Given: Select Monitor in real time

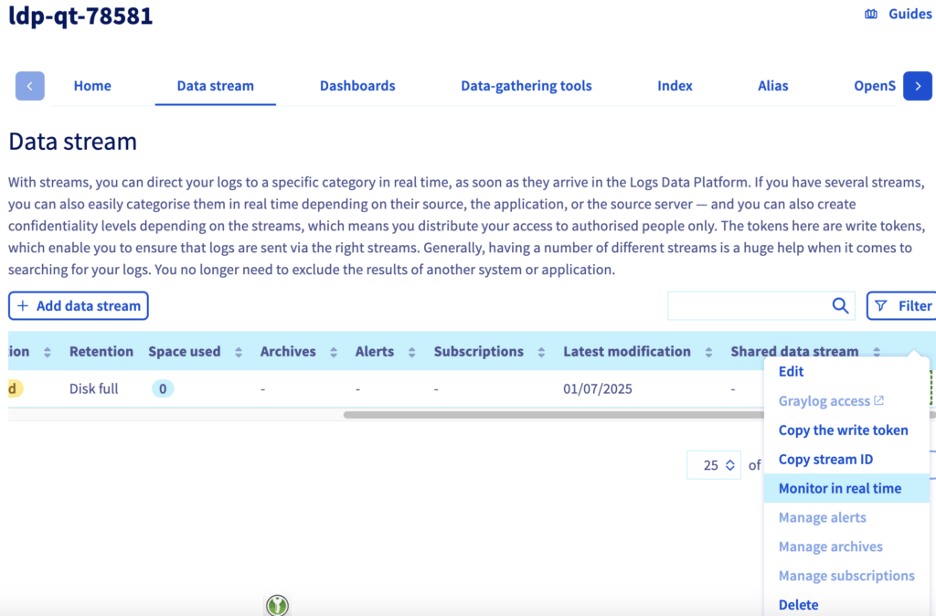Looking at the screenshot, I should click(840, 488).
